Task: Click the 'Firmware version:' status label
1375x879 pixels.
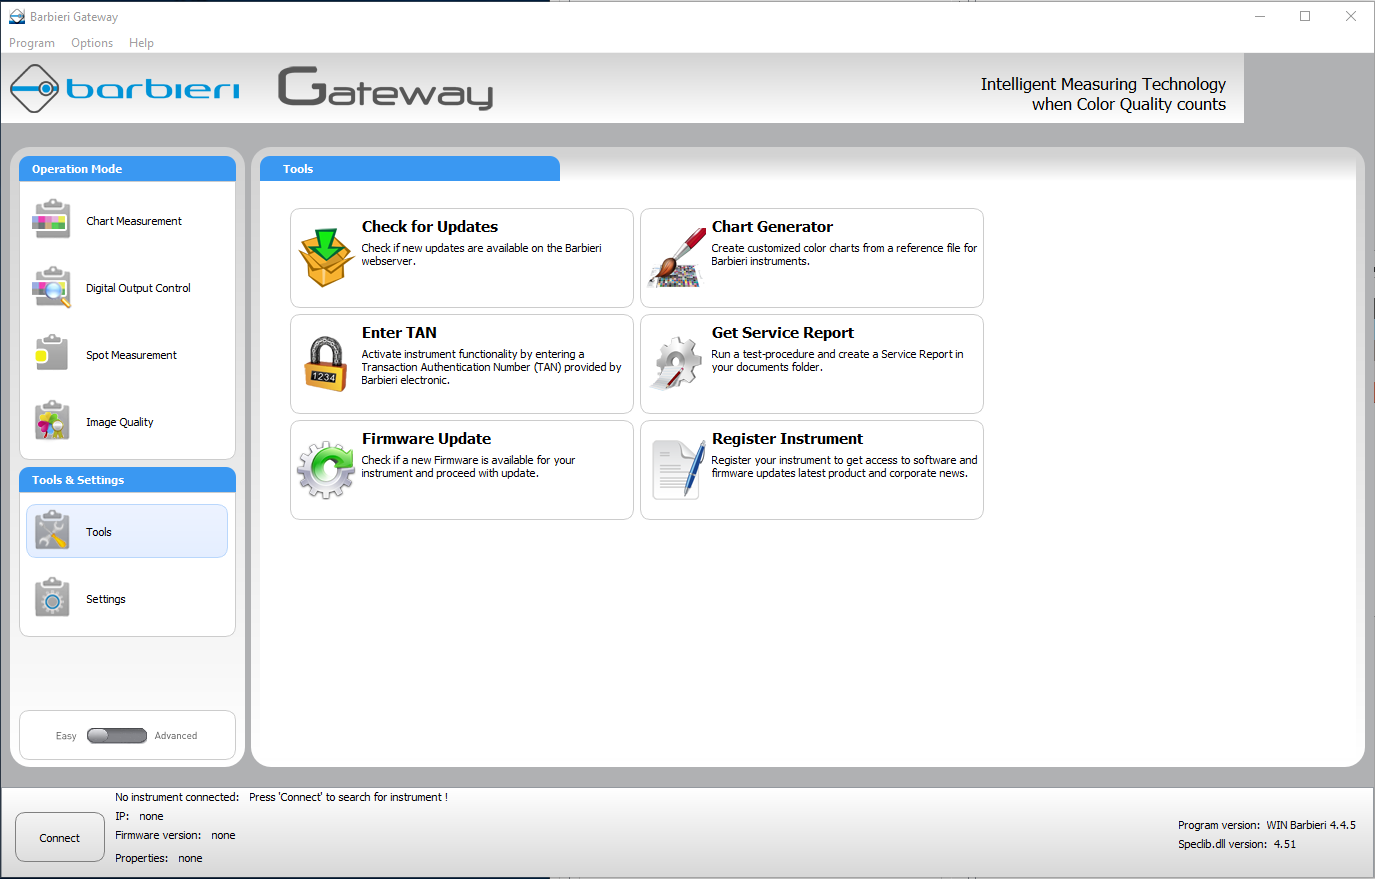Action: (x=158, y=835)
